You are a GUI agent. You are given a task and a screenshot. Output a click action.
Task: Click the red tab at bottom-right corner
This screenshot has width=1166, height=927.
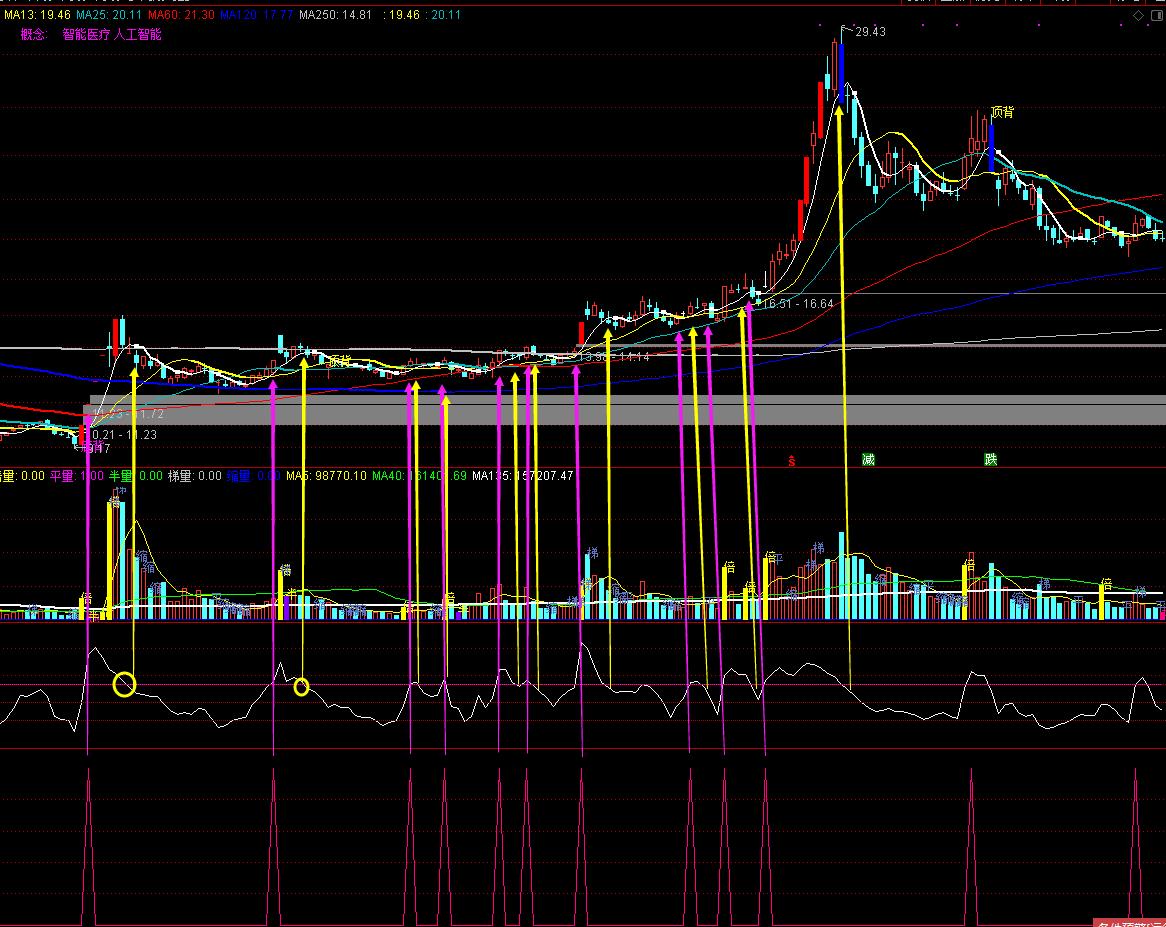pos(1130,920)
